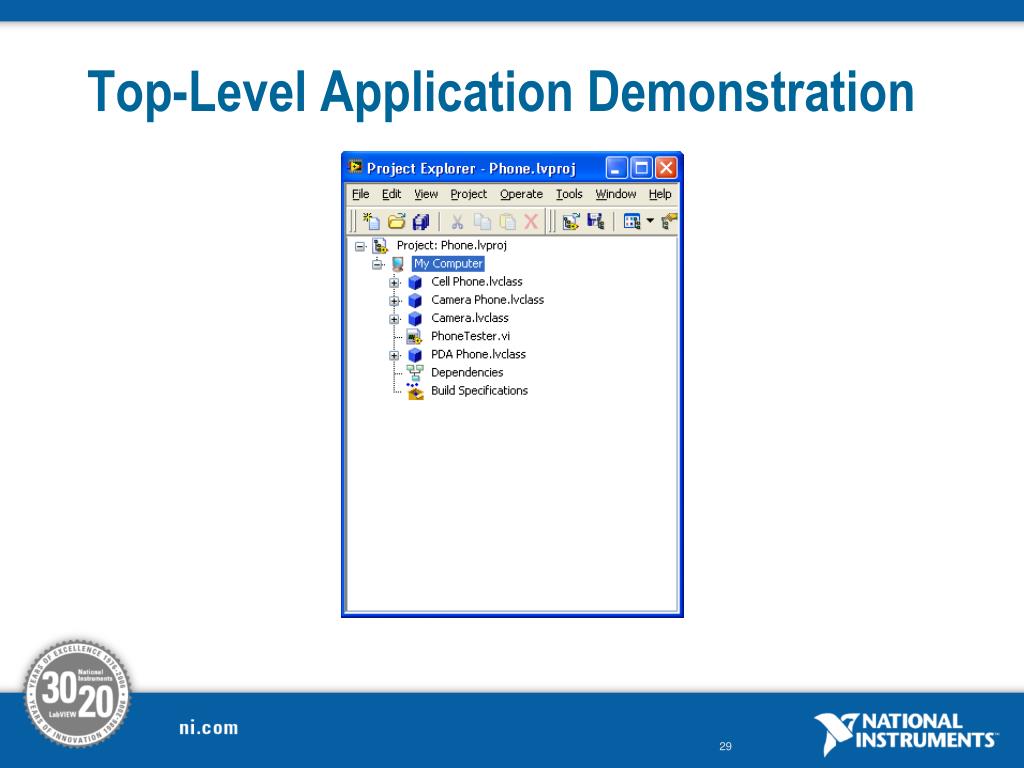The width and height of the screenshot is (1024, 768).
Task: Click the slide number 29
Action: pos(726,746)
